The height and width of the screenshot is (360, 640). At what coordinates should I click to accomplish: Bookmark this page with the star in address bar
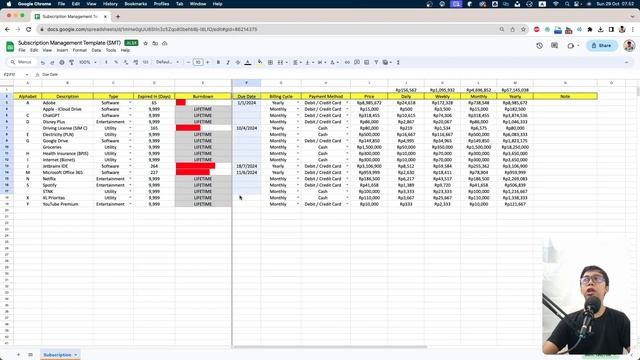(523, 29)
